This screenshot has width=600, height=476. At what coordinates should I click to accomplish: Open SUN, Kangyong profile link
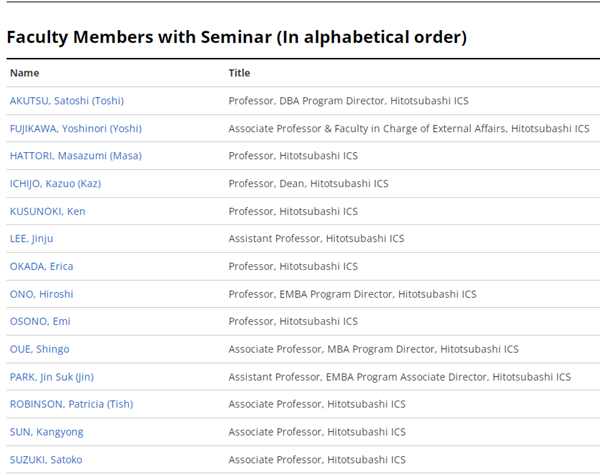coord(47,432)
